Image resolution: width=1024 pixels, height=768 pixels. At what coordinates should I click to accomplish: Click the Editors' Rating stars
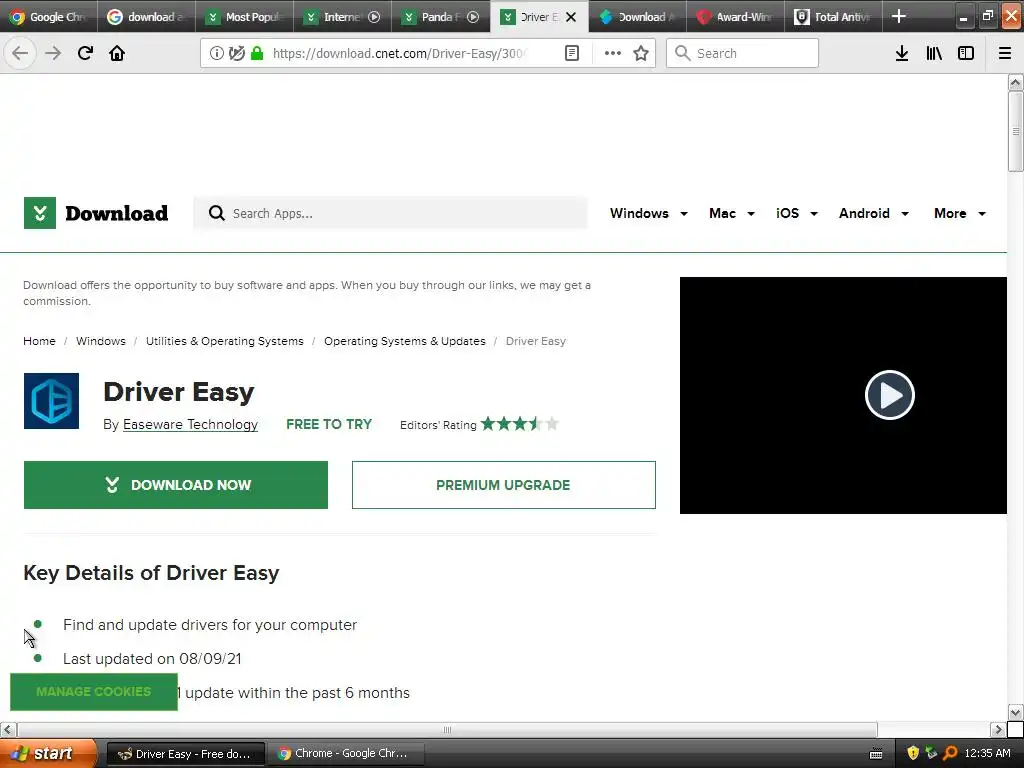pos(520,424)
